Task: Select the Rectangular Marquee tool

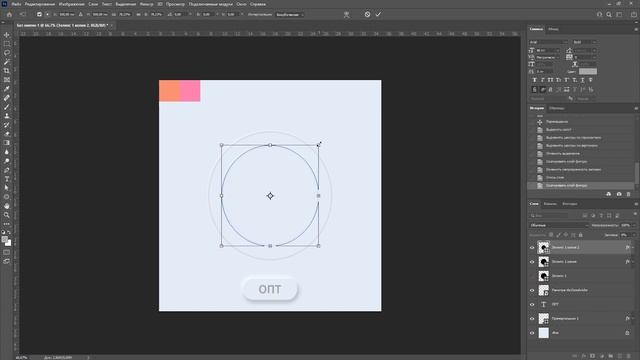Action: point(7,44)
